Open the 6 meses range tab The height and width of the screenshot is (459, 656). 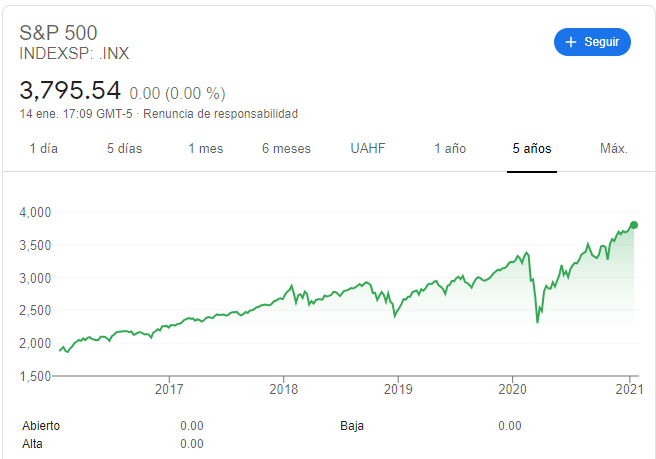286,149
